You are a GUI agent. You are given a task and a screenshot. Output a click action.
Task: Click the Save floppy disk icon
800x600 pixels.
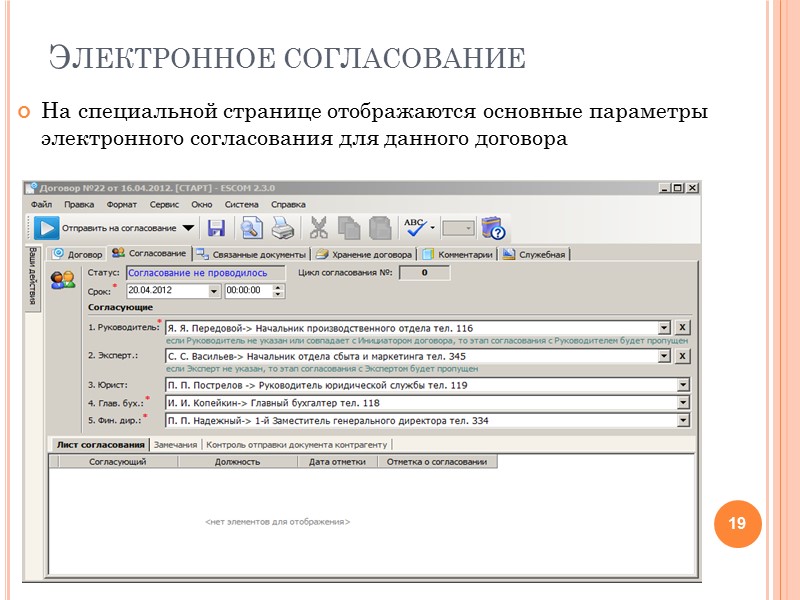tap(216, 228)
